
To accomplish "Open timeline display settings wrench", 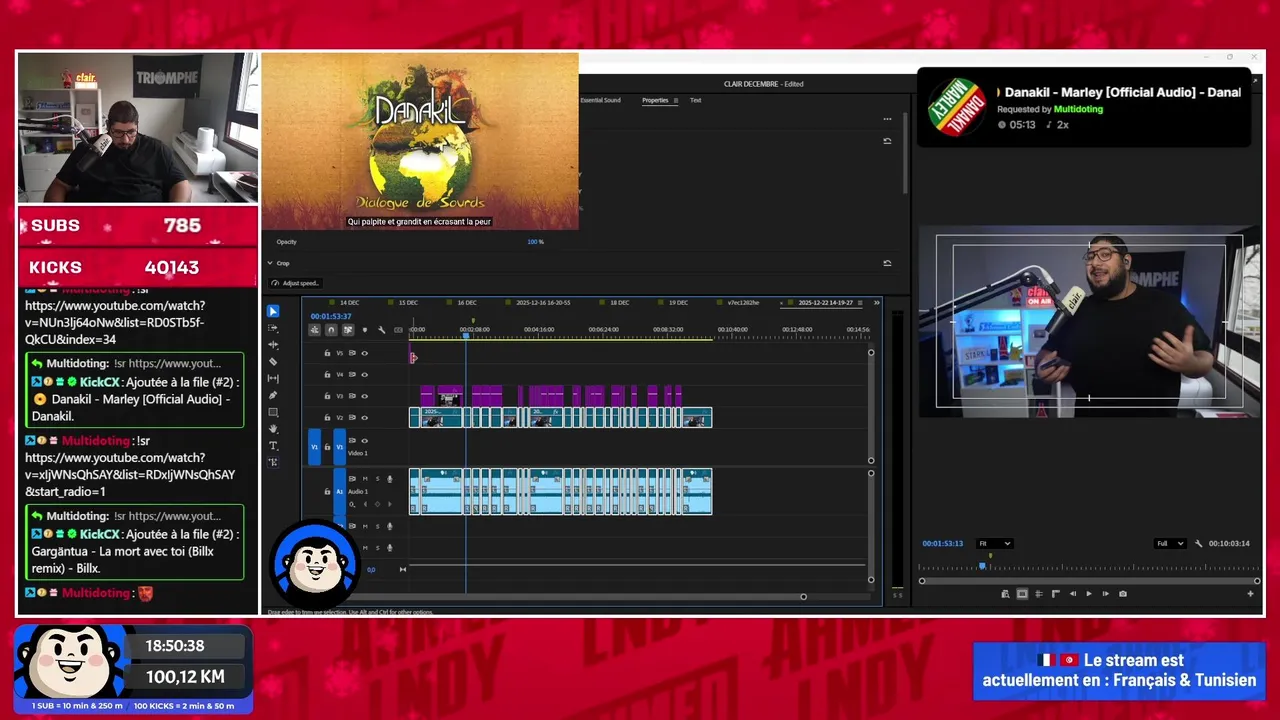I will coord(381,330).
